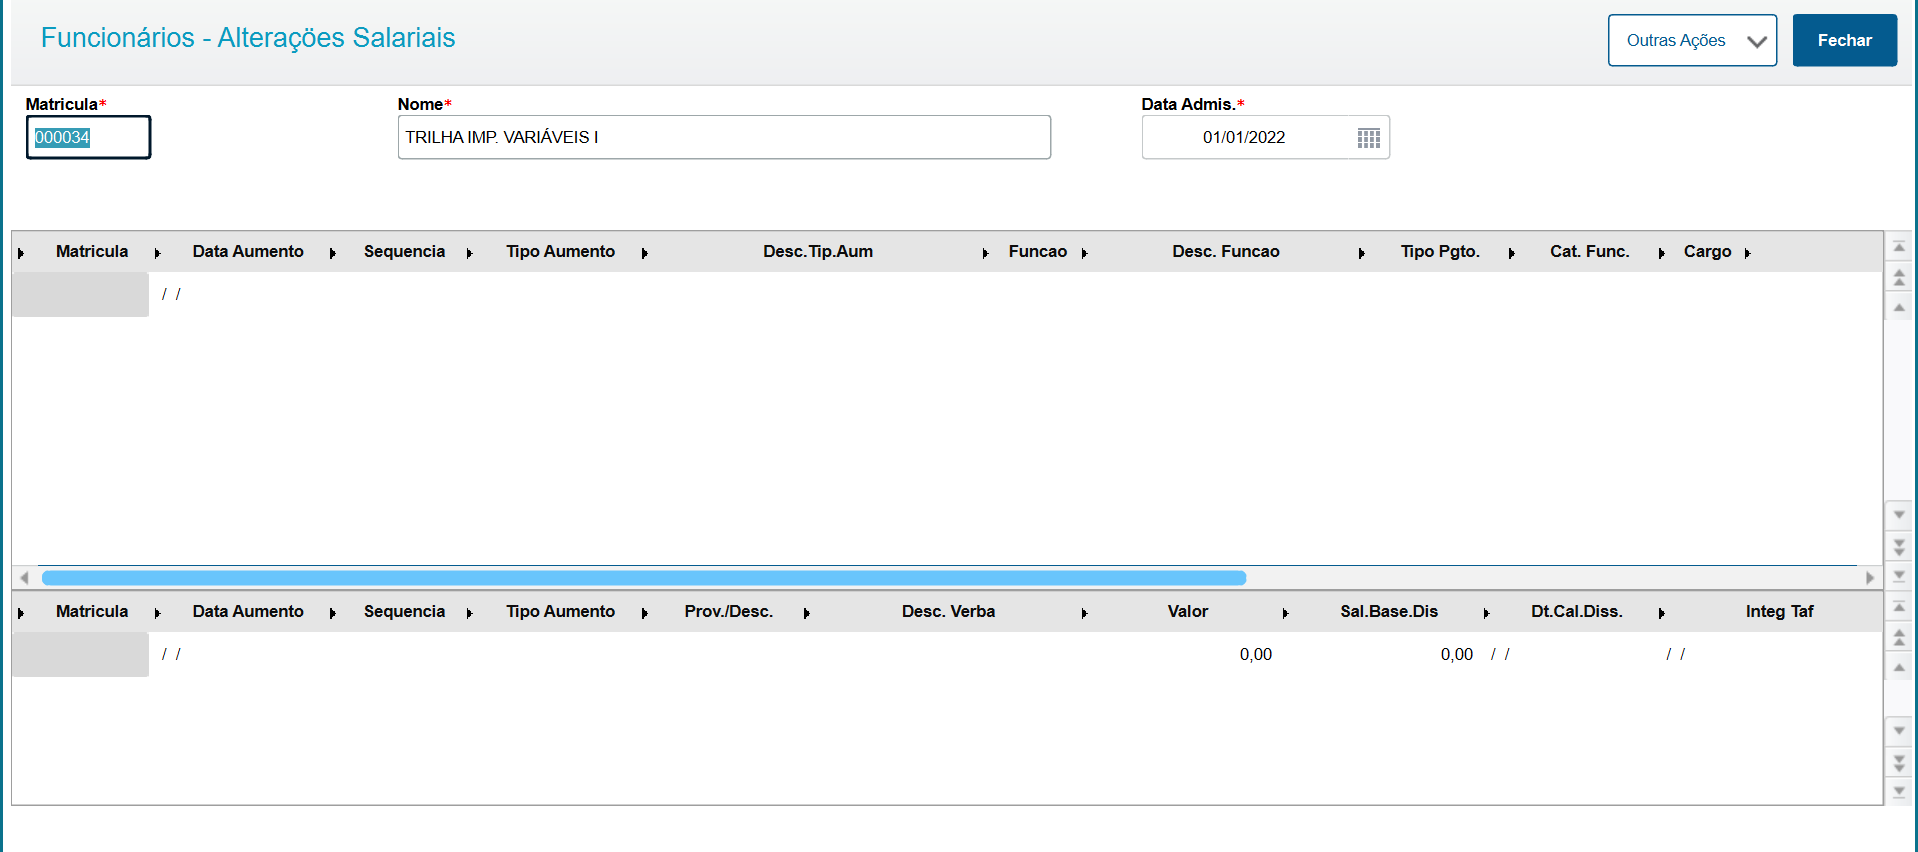Click the Cargo column header

click(x=1707, y=252)
